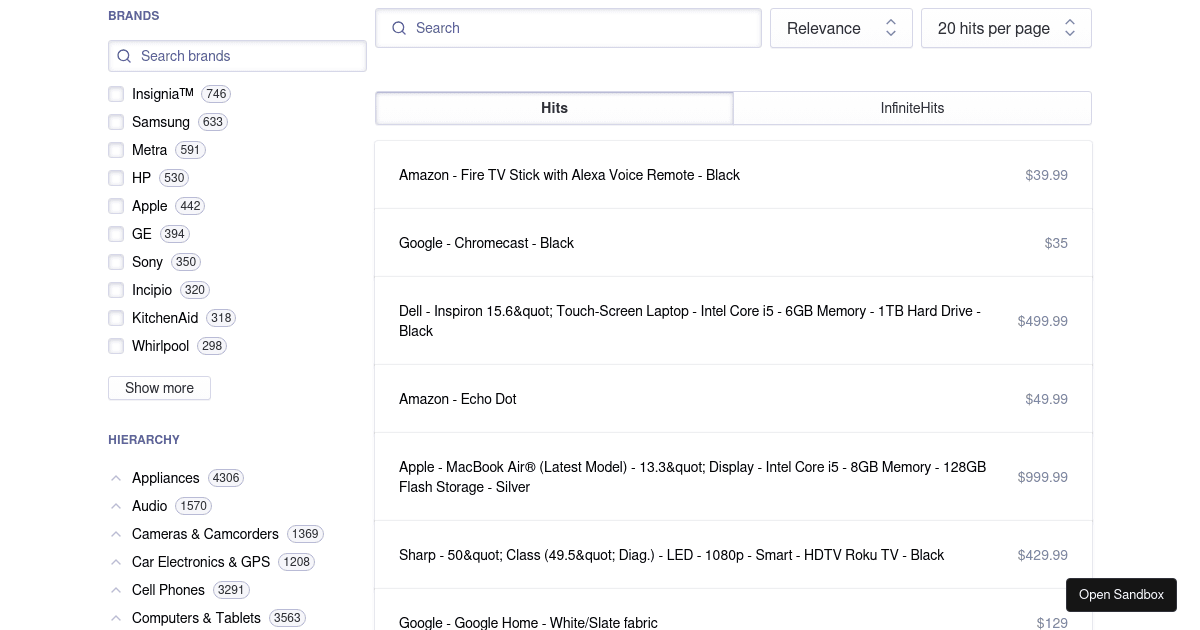Viewport: 1200px width, 630px height.
Task: Open the Amazon Fire TV Stick result
Action: point(733,175)
